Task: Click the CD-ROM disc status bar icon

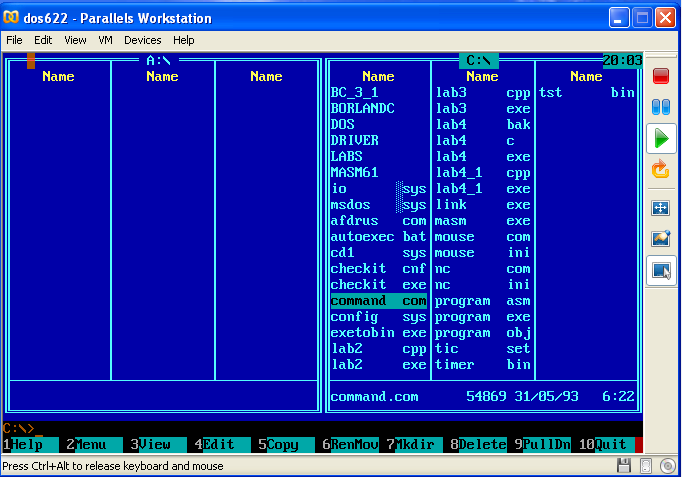Action: click(x=668, y=466)
